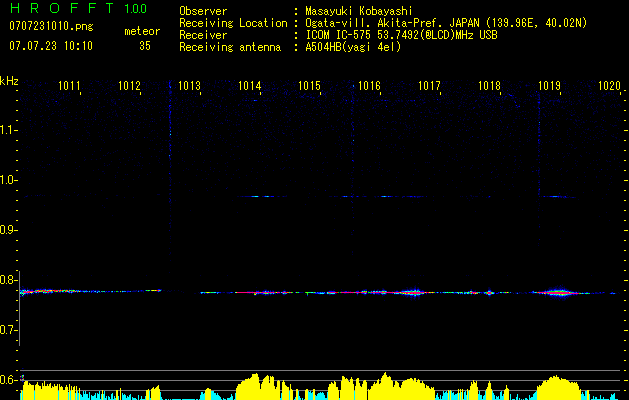Screen dimensions: 629x400
Task: Click the 1017 time marker
Action: click(429, 86)
